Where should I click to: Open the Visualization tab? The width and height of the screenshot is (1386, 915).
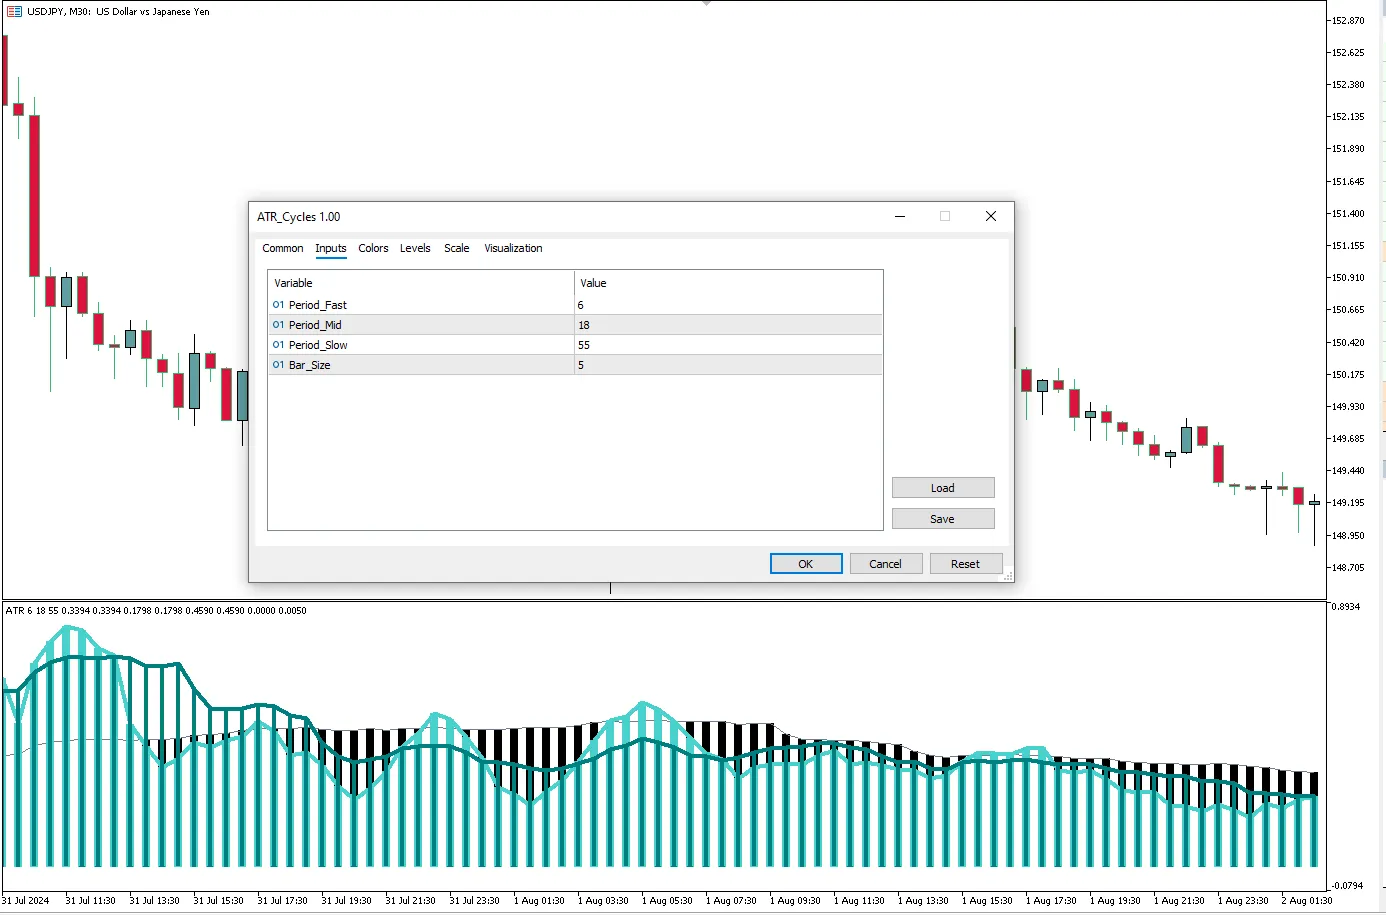coord(513,248)
